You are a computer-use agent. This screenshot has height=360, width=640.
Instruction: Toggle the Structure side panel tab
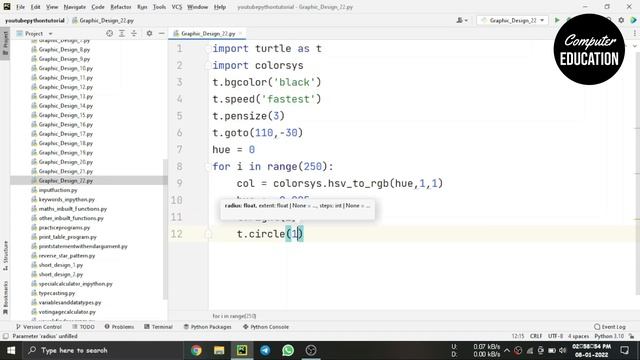(x=5, y=256)
